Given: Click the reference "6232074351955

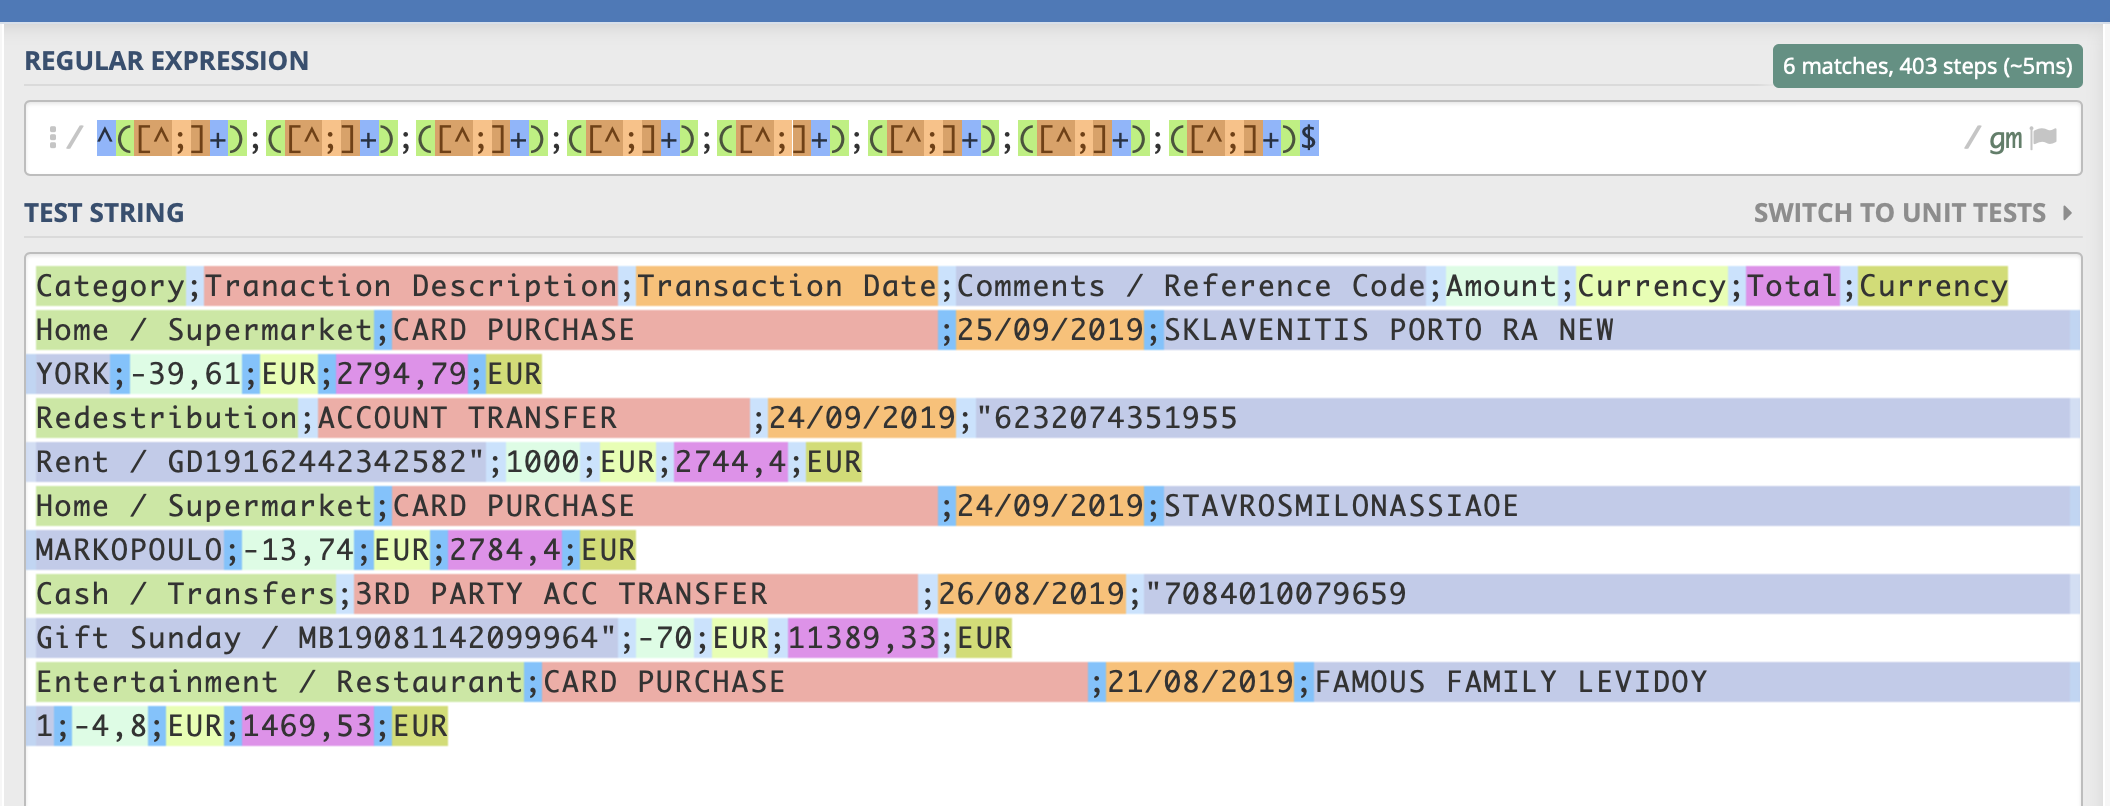Looking at the screenshot, I should (x=1107, y=419).
